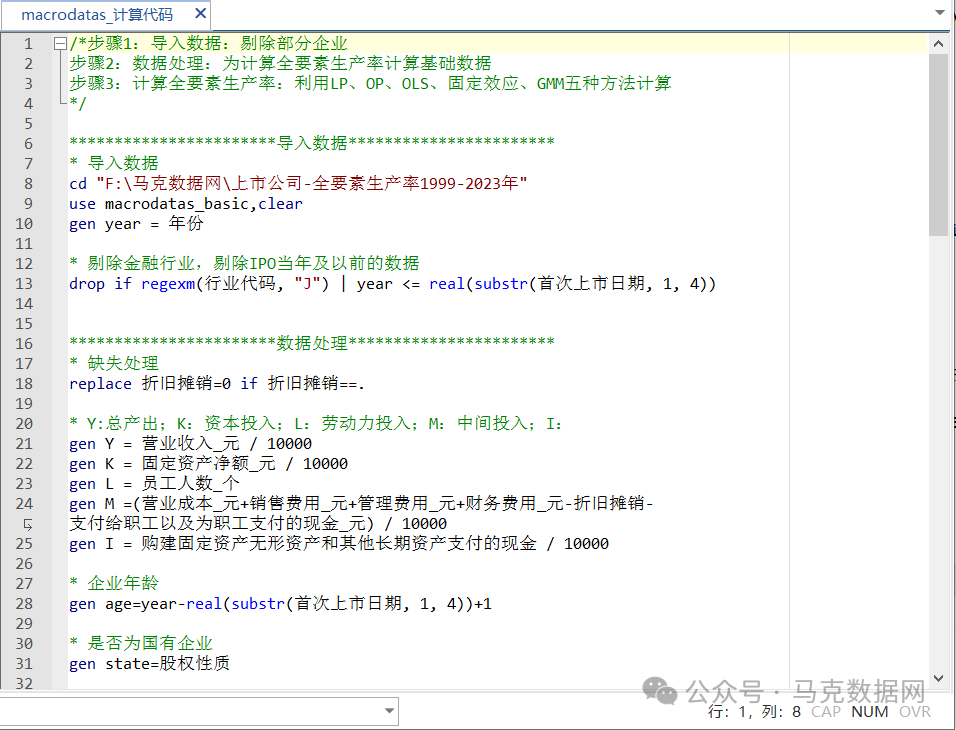Click the 步骤2：数据处理 comment line

[x=280, y=63]
